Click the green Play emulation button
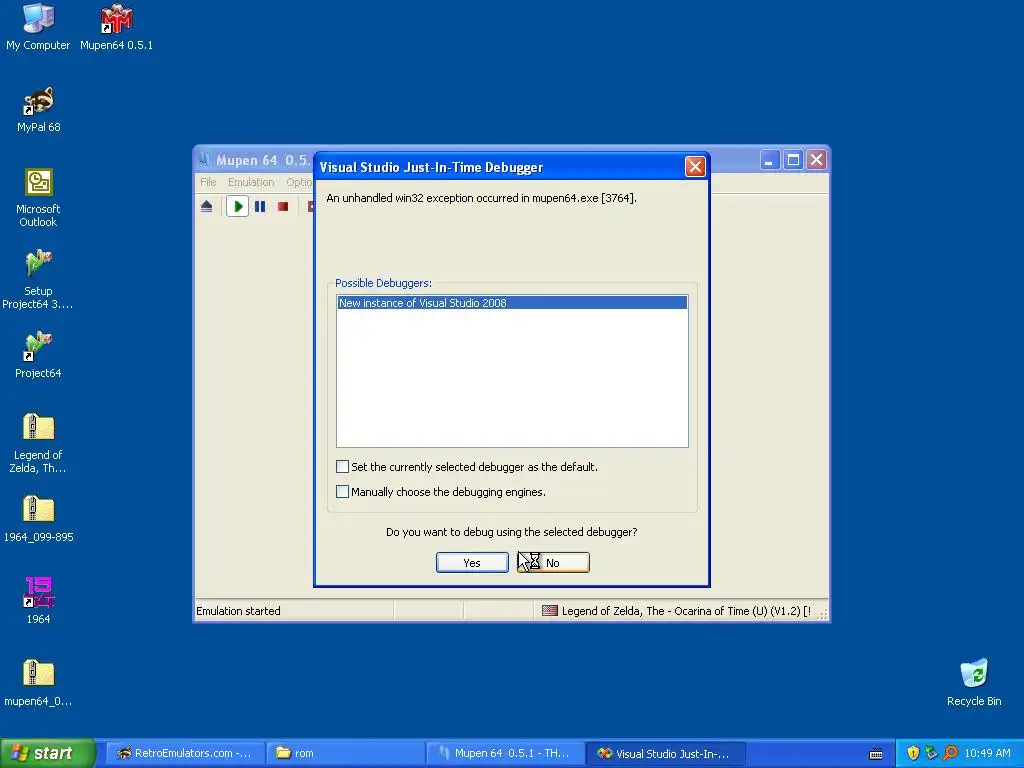Screen dimensions: 1024x768 [238, 206]
